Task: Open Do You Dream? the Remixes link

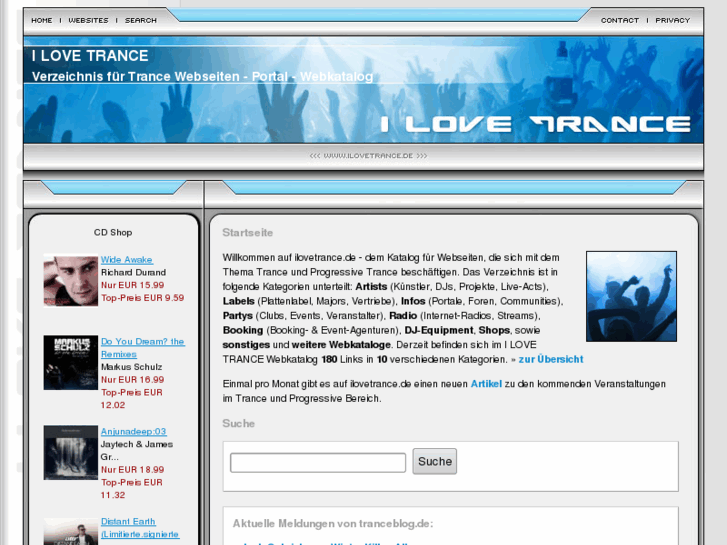Action: pos(143,348)
